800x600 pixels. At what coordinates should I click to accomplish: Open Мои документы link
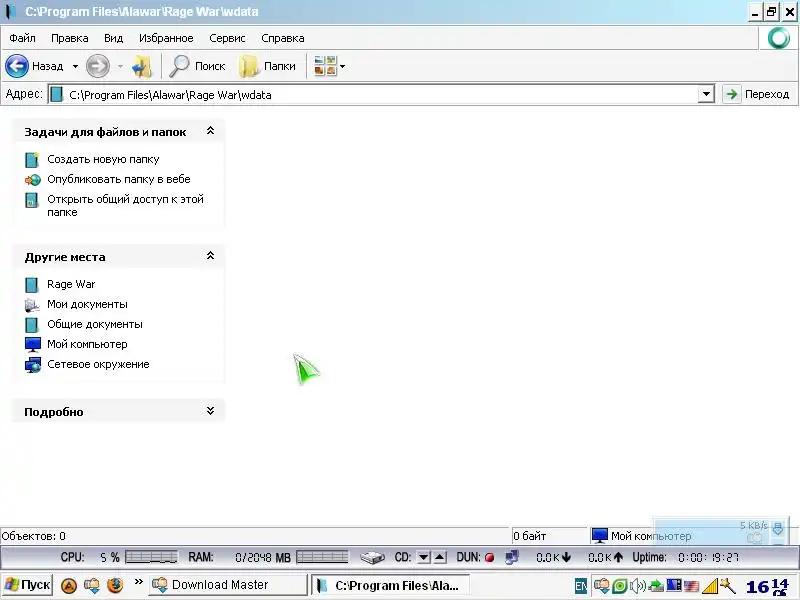pyautogui.click(x=87, y=304)
